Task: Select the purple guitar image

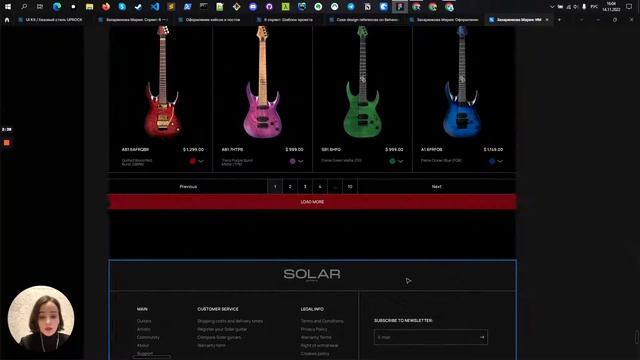Action: coord(262,82)
